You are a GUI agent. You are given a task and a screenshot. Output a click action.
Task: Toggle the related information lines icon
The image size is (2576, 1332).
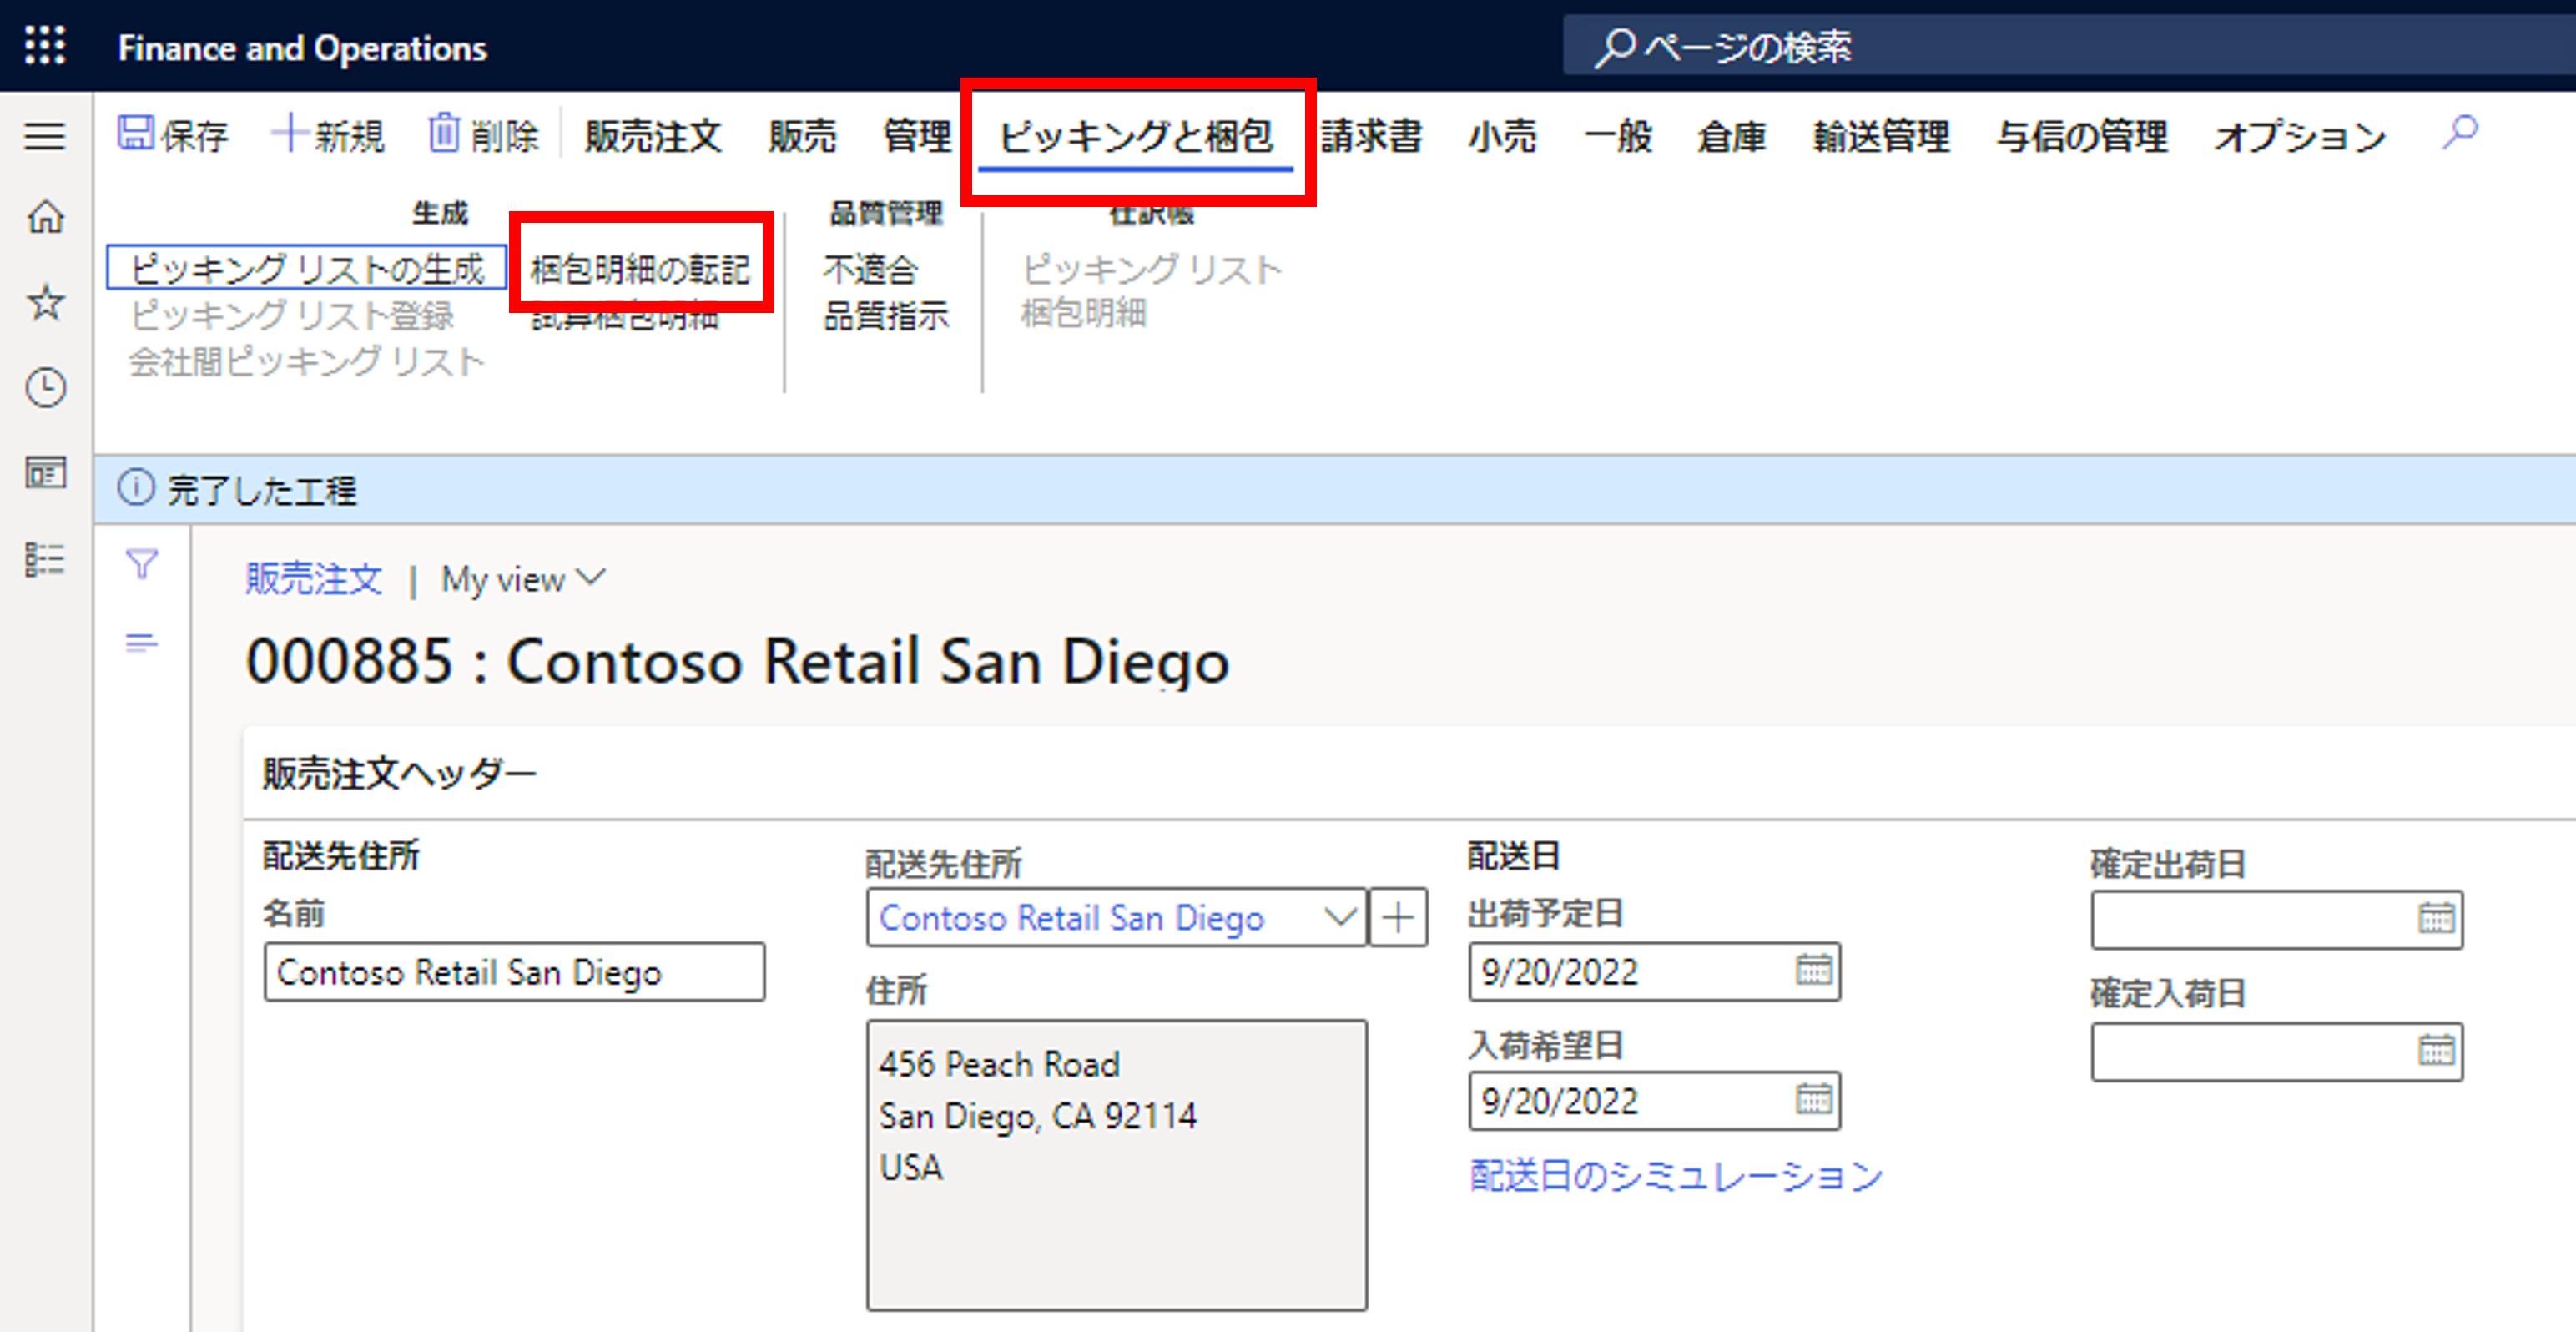[x=142, y=642]
